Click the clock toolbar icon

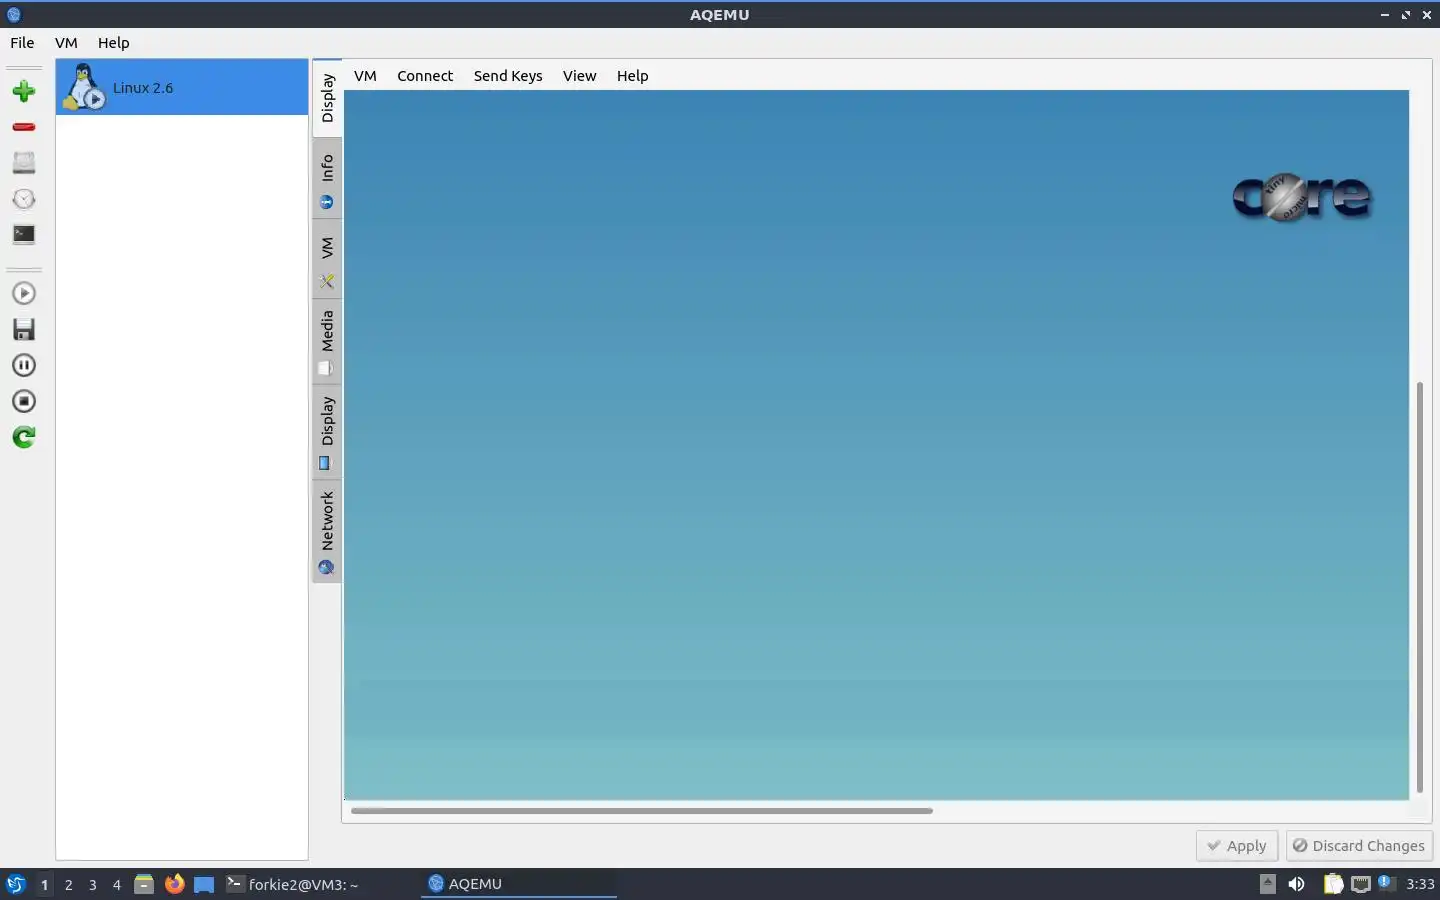point(24,198)
